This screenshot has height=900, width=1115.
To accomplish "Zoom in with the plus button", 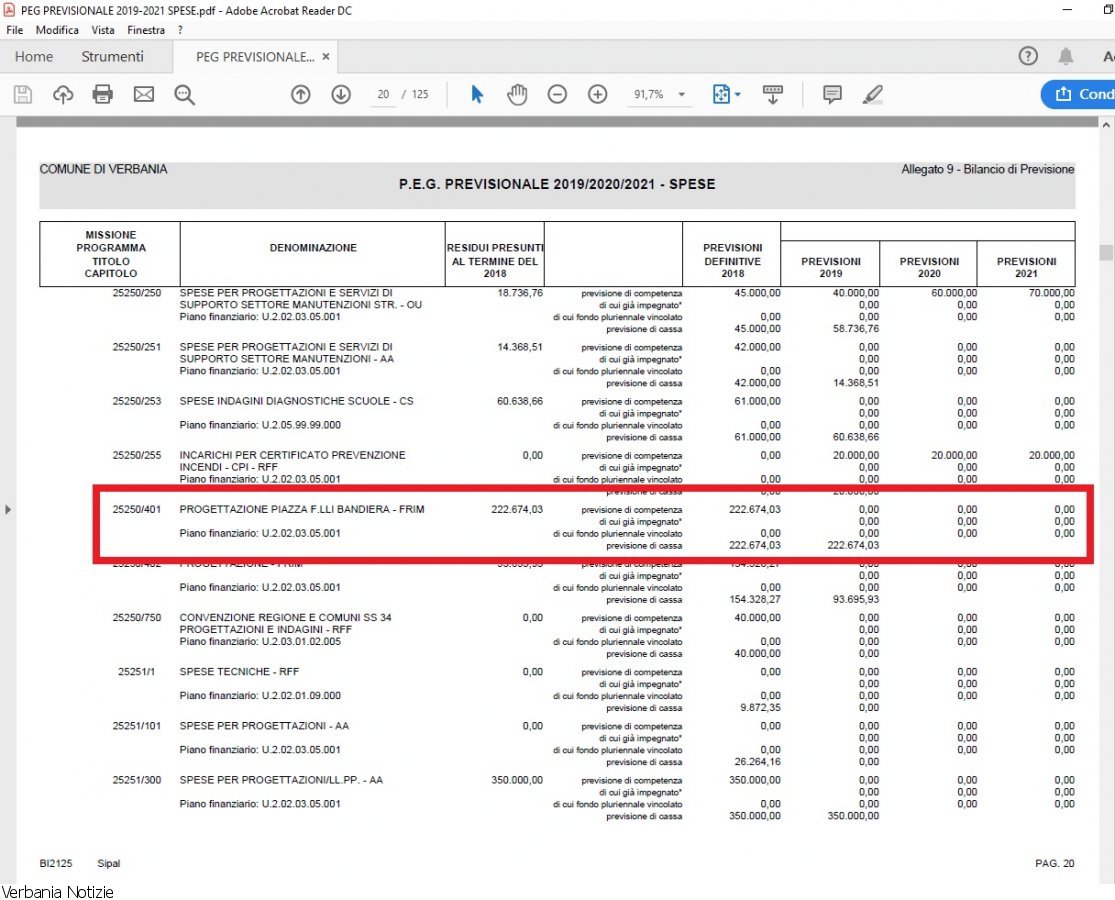I will pyautogui.click(x=598, y=94).
